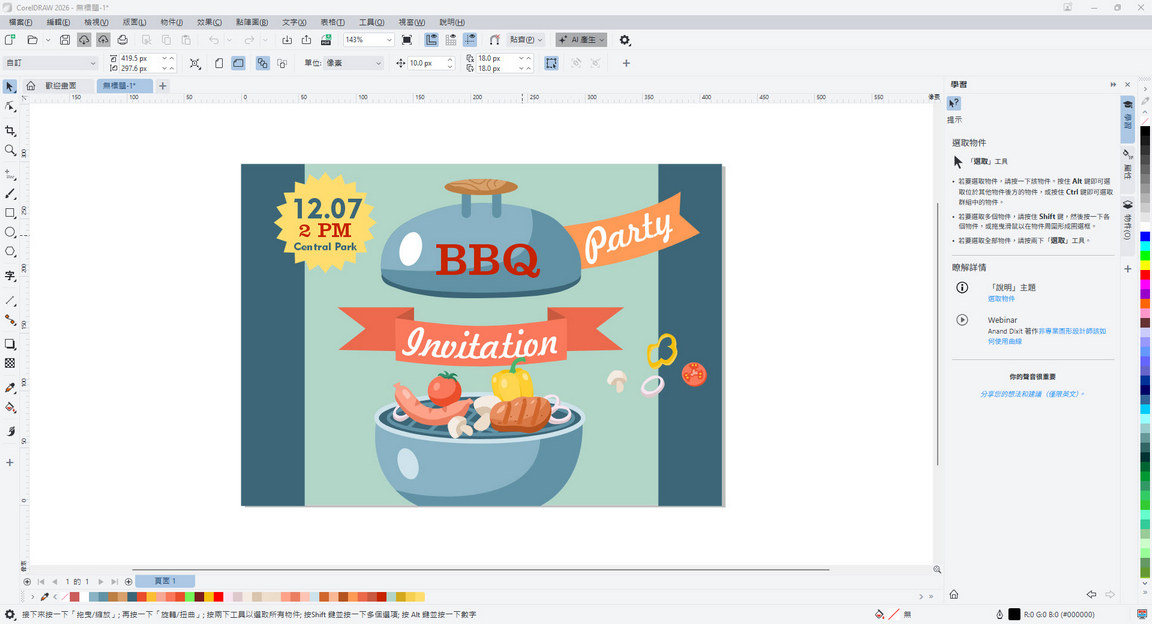The height and width of the screenshot is (624, 1152).
Task: Toggle the treat-as-filled option in property bar
Action: (238, 62)
